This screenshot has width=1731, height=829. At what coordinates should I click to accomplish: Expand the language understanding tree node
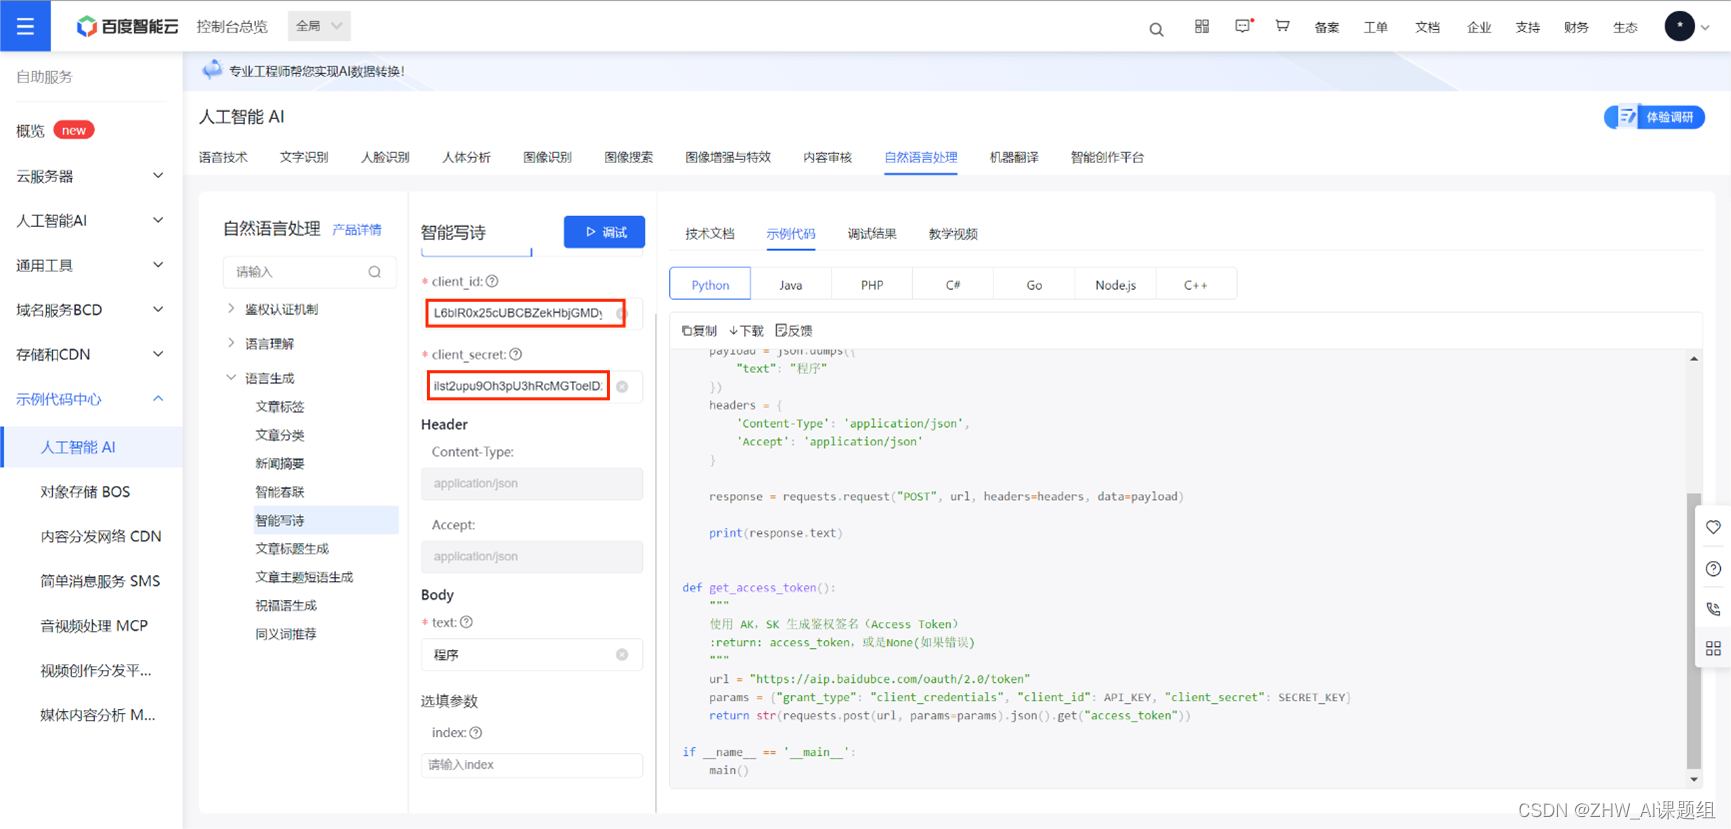pos(231,343)
